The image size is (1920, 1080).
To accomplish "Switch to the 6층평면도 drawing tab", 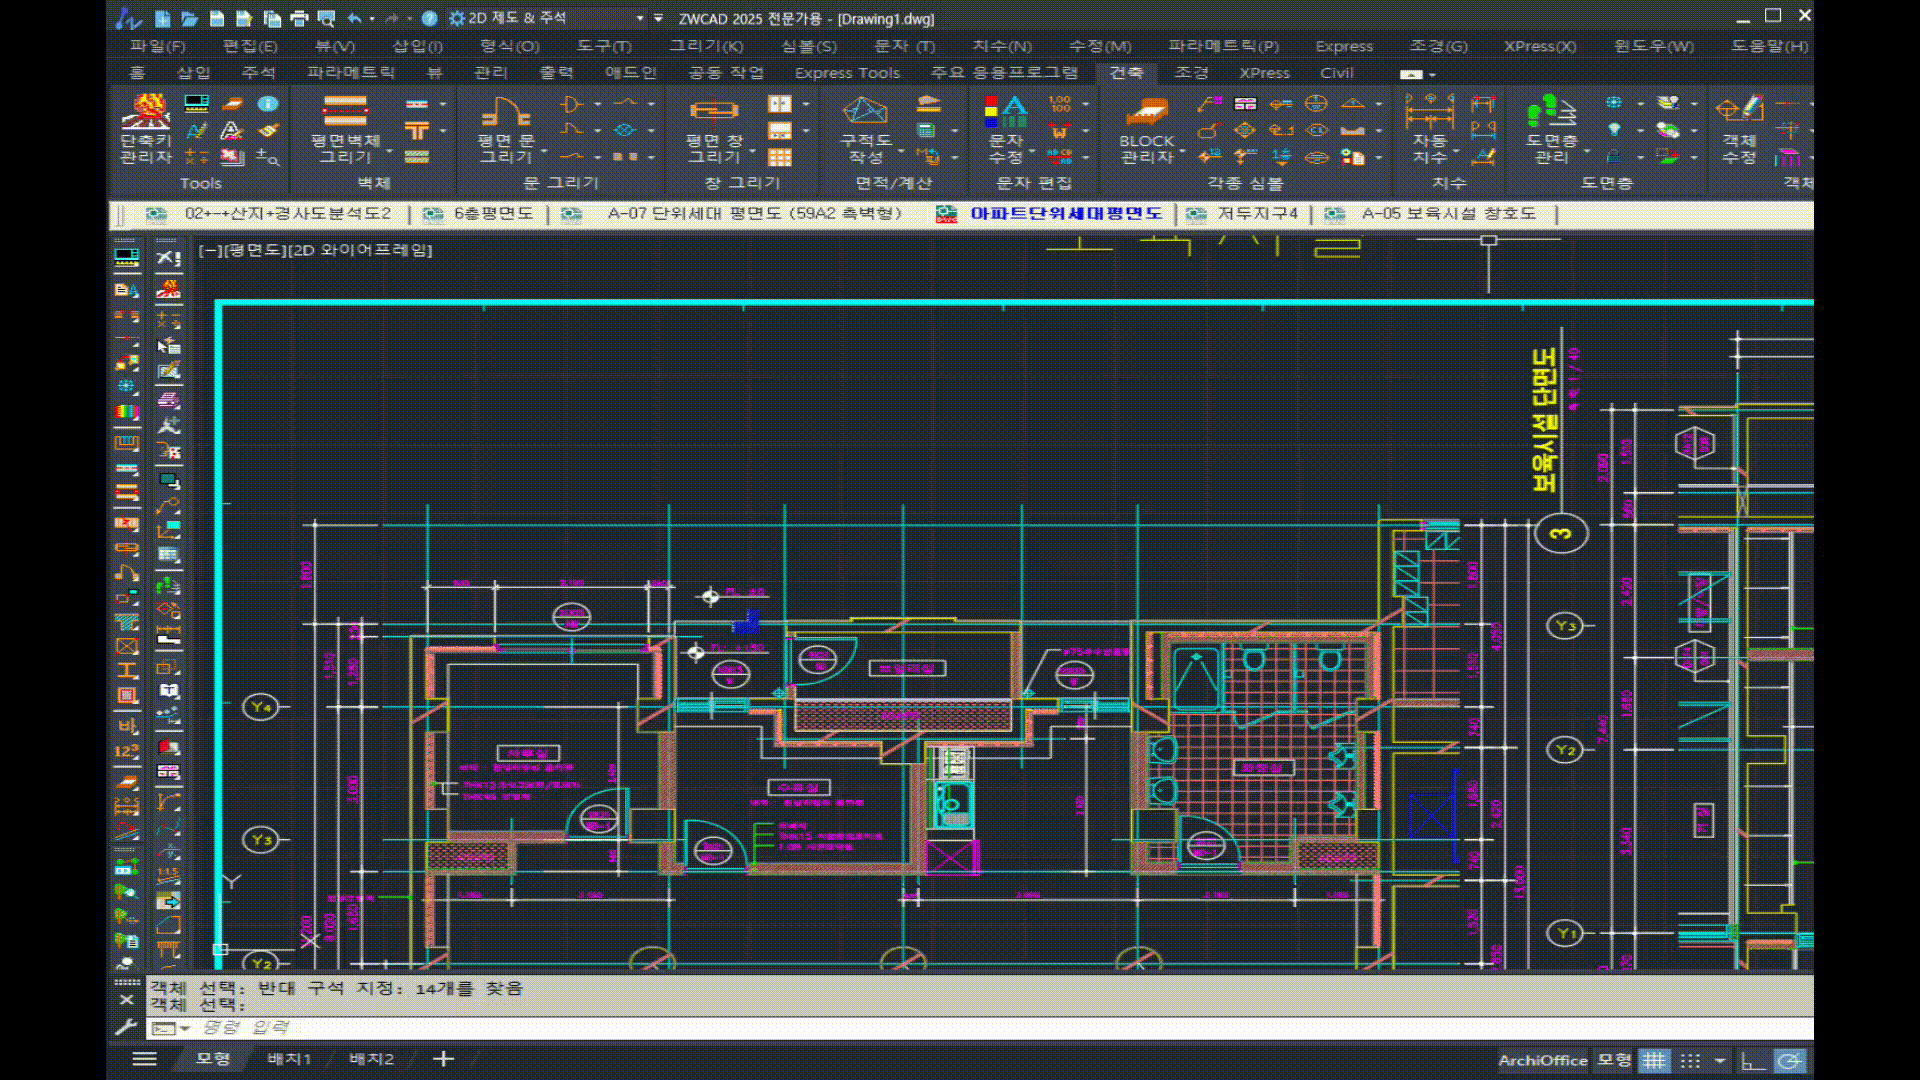I will click(x=493, y=214).
